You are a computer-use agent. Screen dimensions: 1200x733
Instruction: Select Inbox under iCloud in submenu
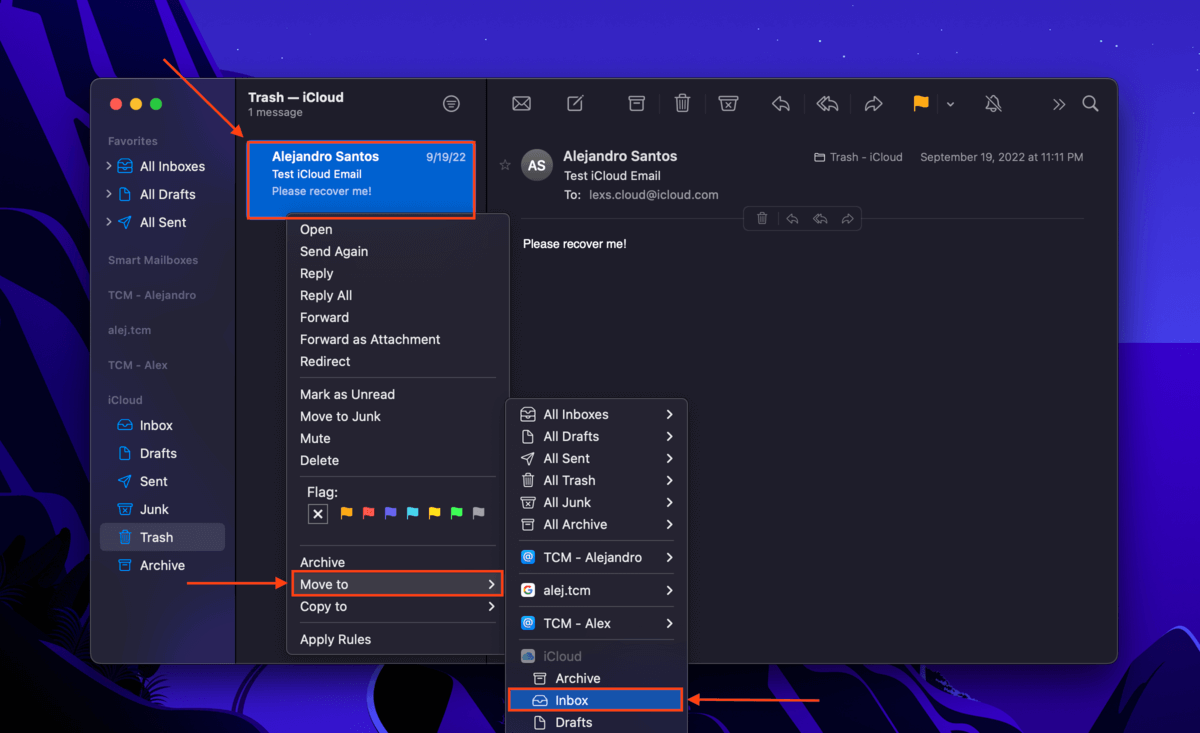pyautogui.click(x=596, y=700)
